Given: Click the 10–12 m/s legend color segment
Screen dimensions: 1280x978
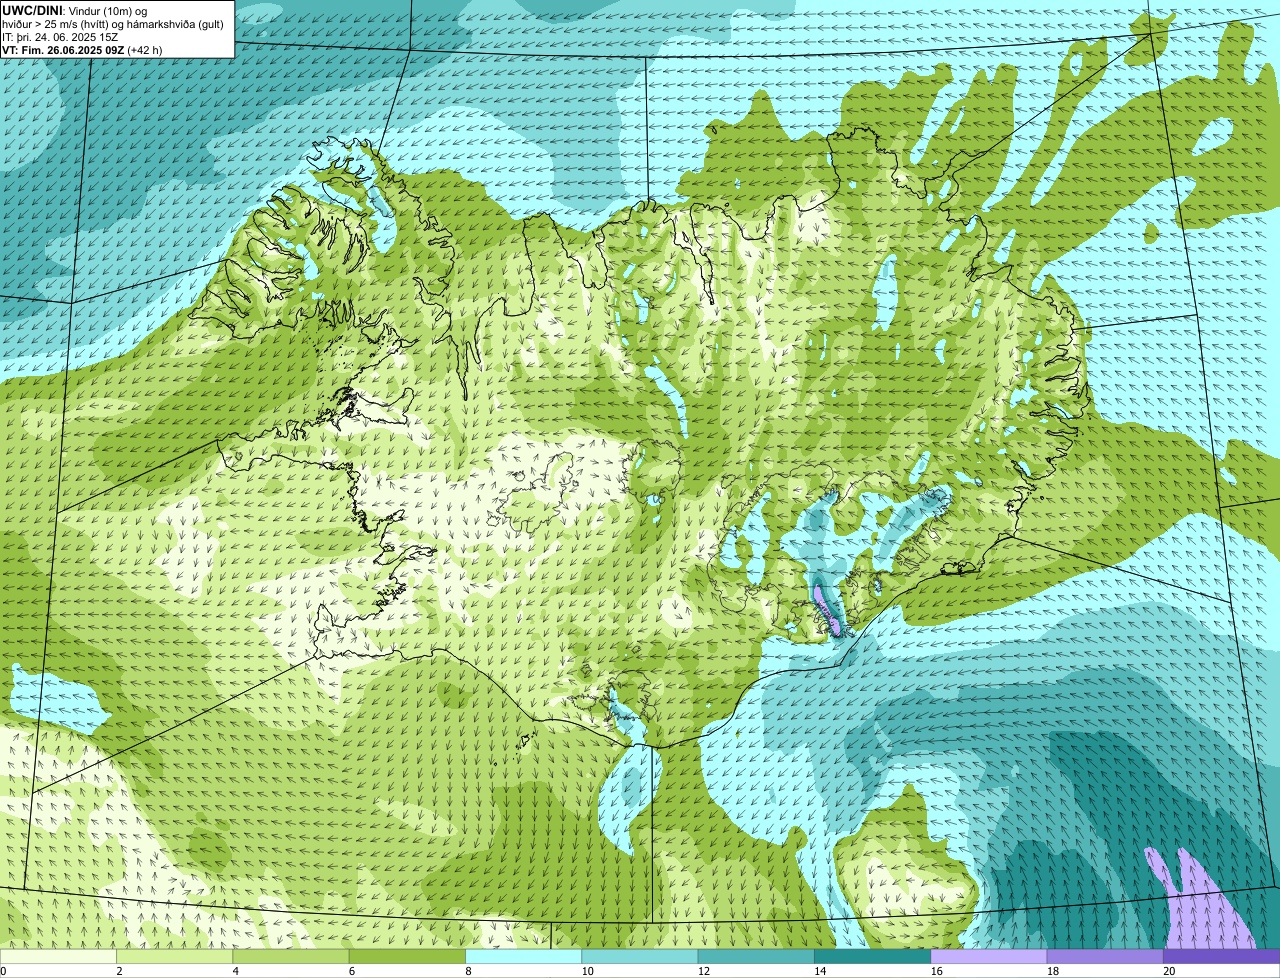Looking at the screenshot, I should coord(640,956).
